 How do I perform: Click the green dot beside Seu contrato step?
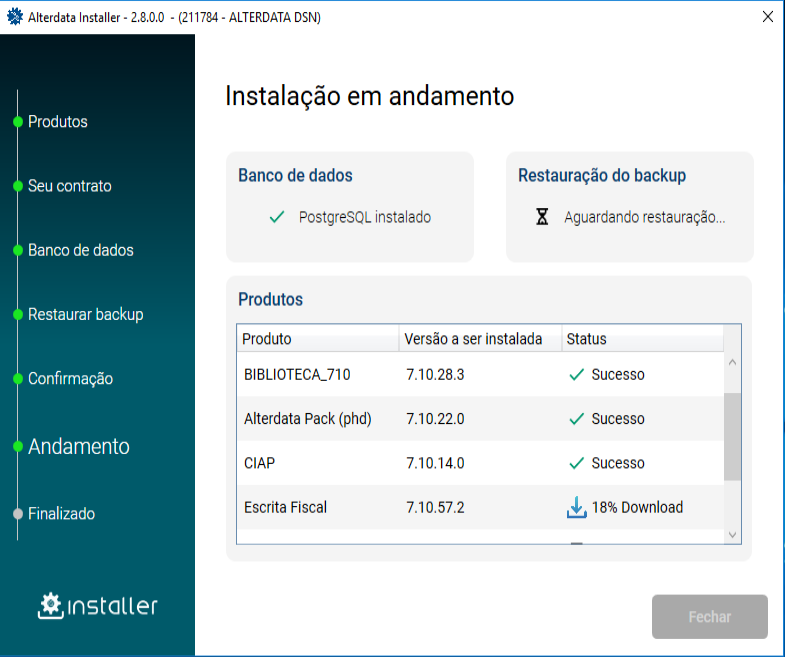coord(18,186)
